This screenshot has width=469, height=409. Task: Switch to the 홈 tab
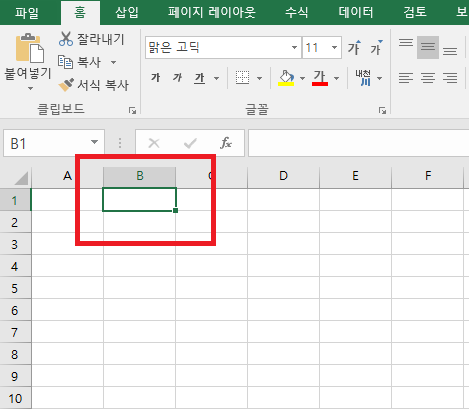point(80,13)
